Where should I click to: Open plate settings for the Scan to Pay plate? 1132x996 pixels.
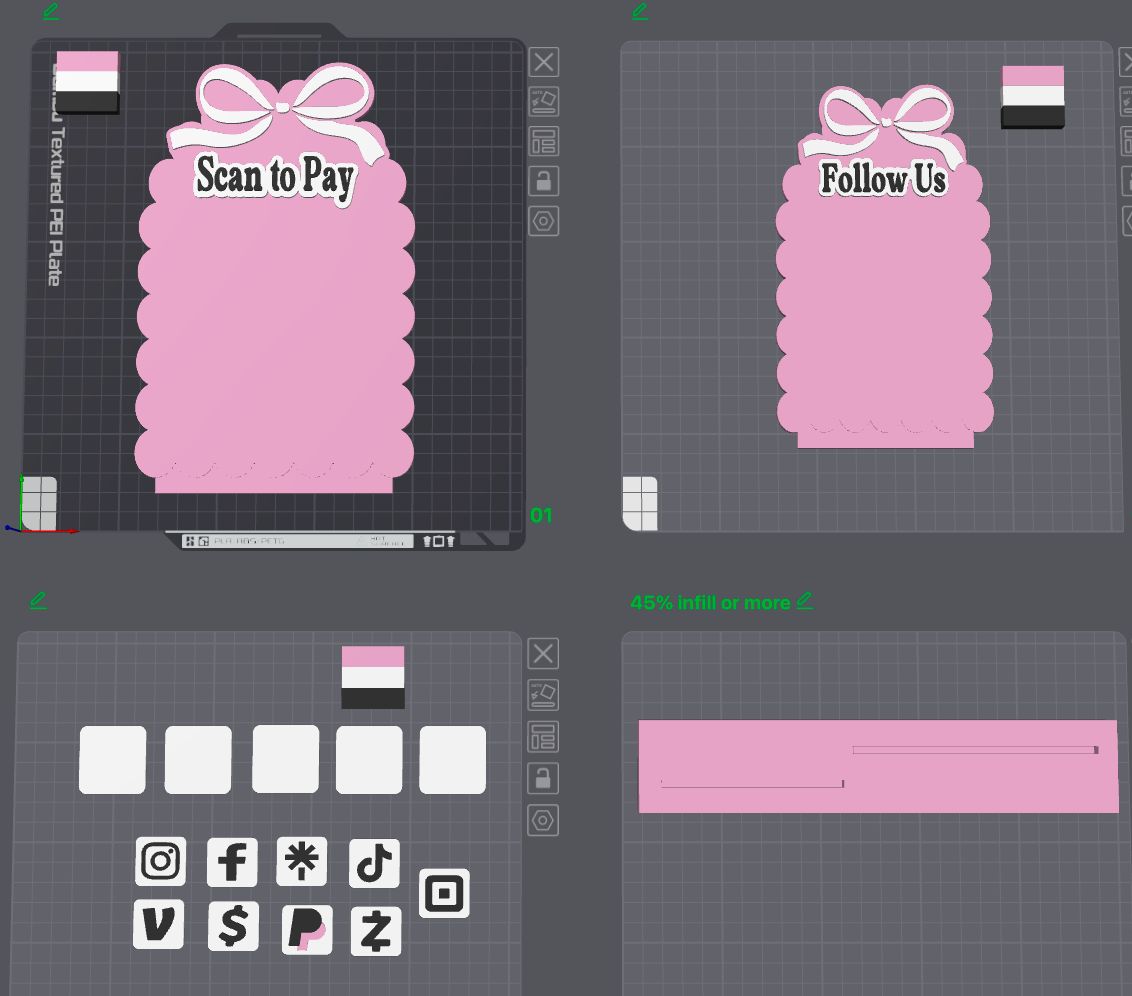pos(544,222)
